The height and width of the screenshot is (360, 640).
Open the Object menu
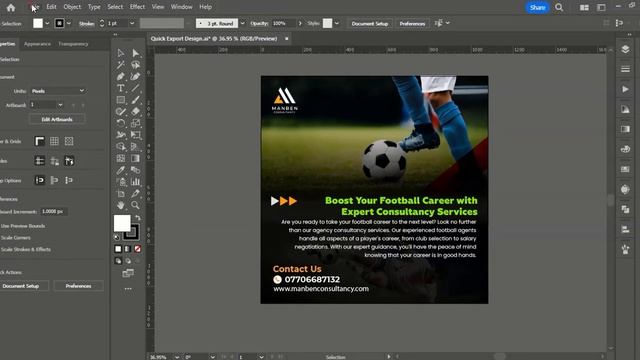[x=72, y=7]
